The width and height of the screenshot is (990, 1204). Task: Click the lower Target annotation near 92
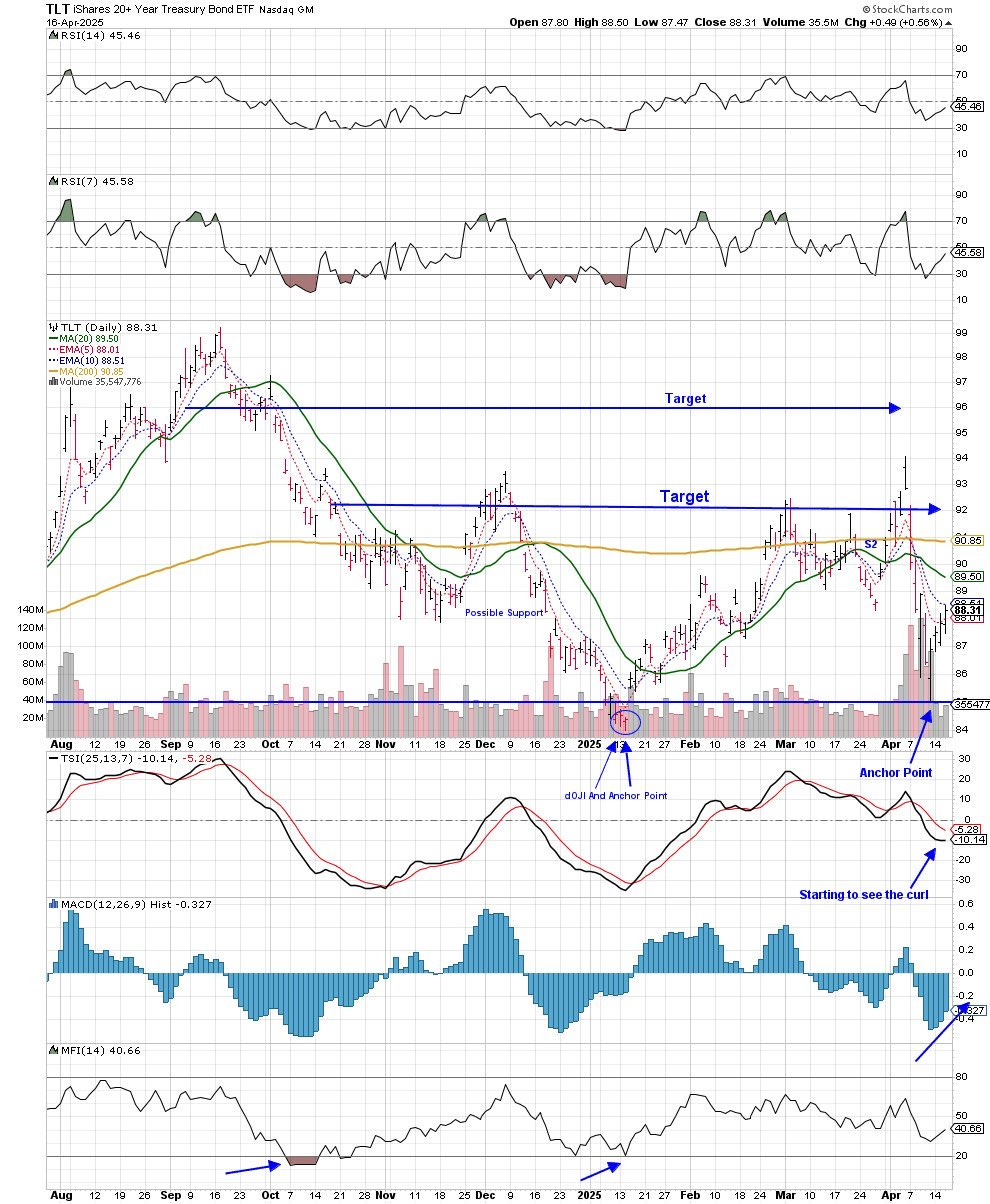click(x=684, y=496)
